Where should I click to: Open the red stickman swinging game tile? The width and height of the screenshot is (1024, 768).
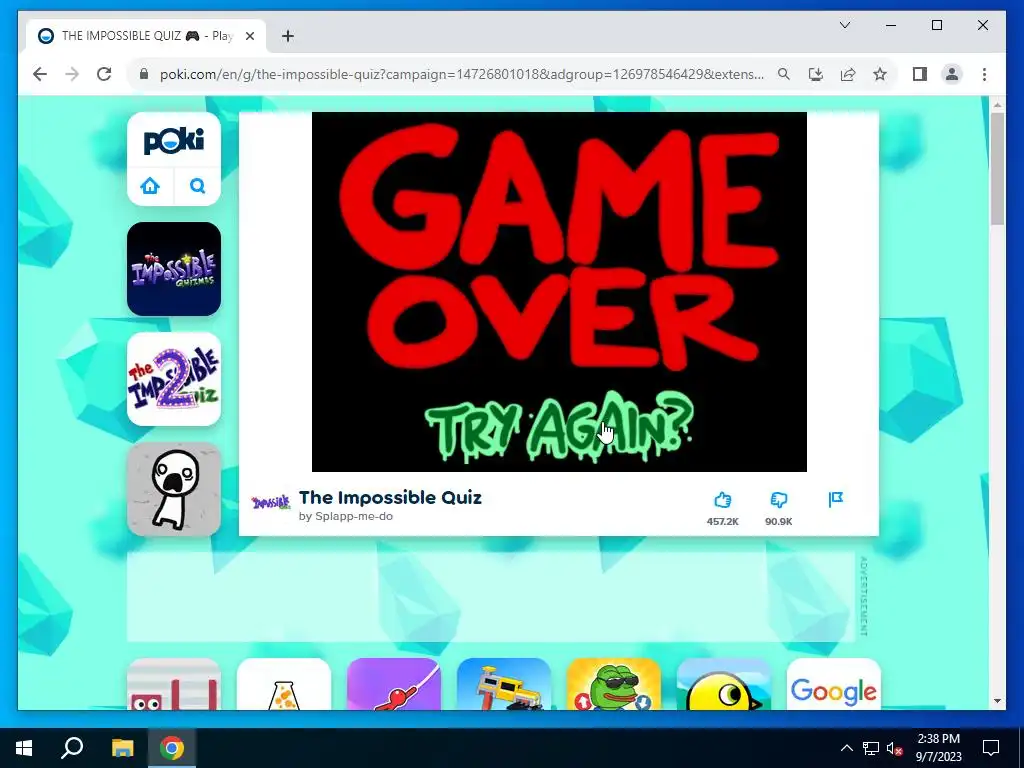[394, 684]
